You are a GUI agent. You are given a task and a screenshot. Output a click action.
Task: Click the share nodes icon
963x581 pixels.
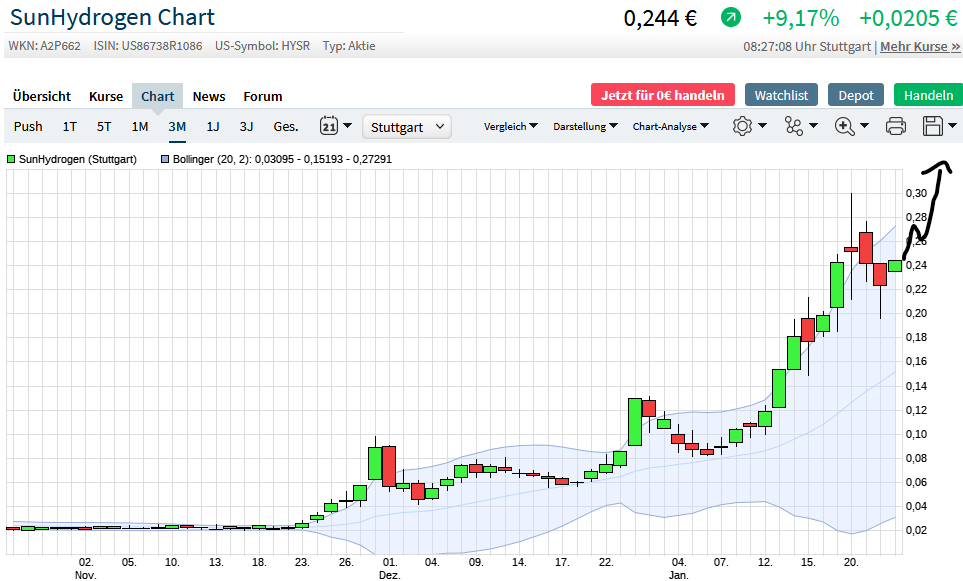(793, 127)
